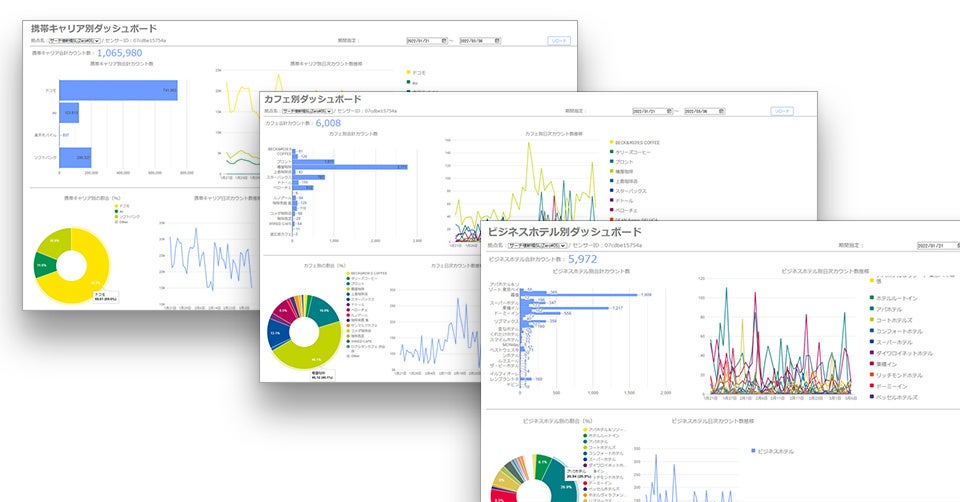Toggle コートホテルズ legend entry
Image resolution: width=960 pixels, height=502 pixels.
point(891,321)
